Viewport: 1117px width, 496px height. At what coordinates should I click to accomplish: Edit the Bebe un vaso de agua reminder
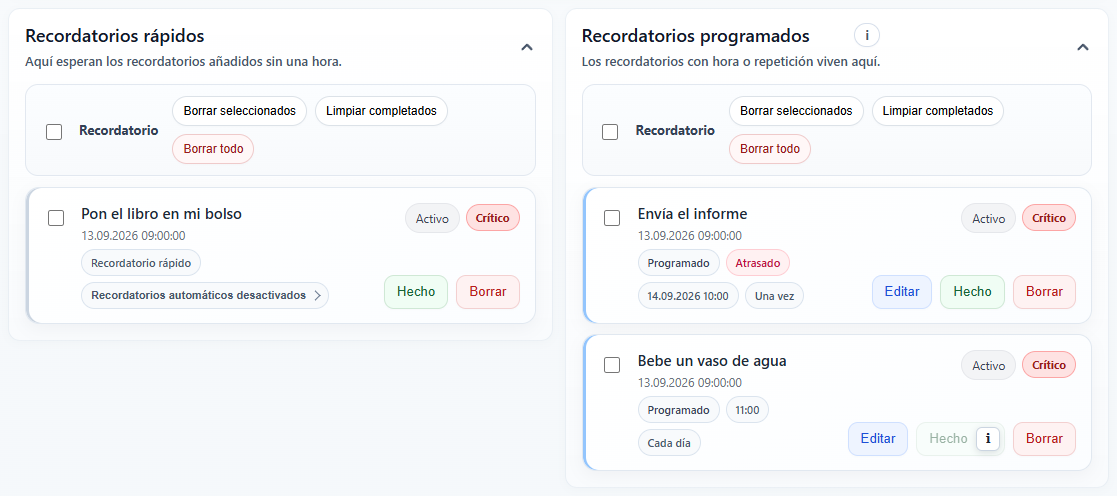(x=878, y=439)
